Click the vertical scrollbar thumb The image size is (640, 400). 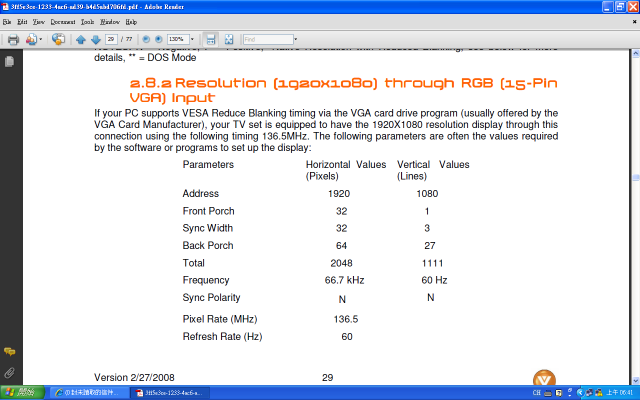click(x=636, y=178)
